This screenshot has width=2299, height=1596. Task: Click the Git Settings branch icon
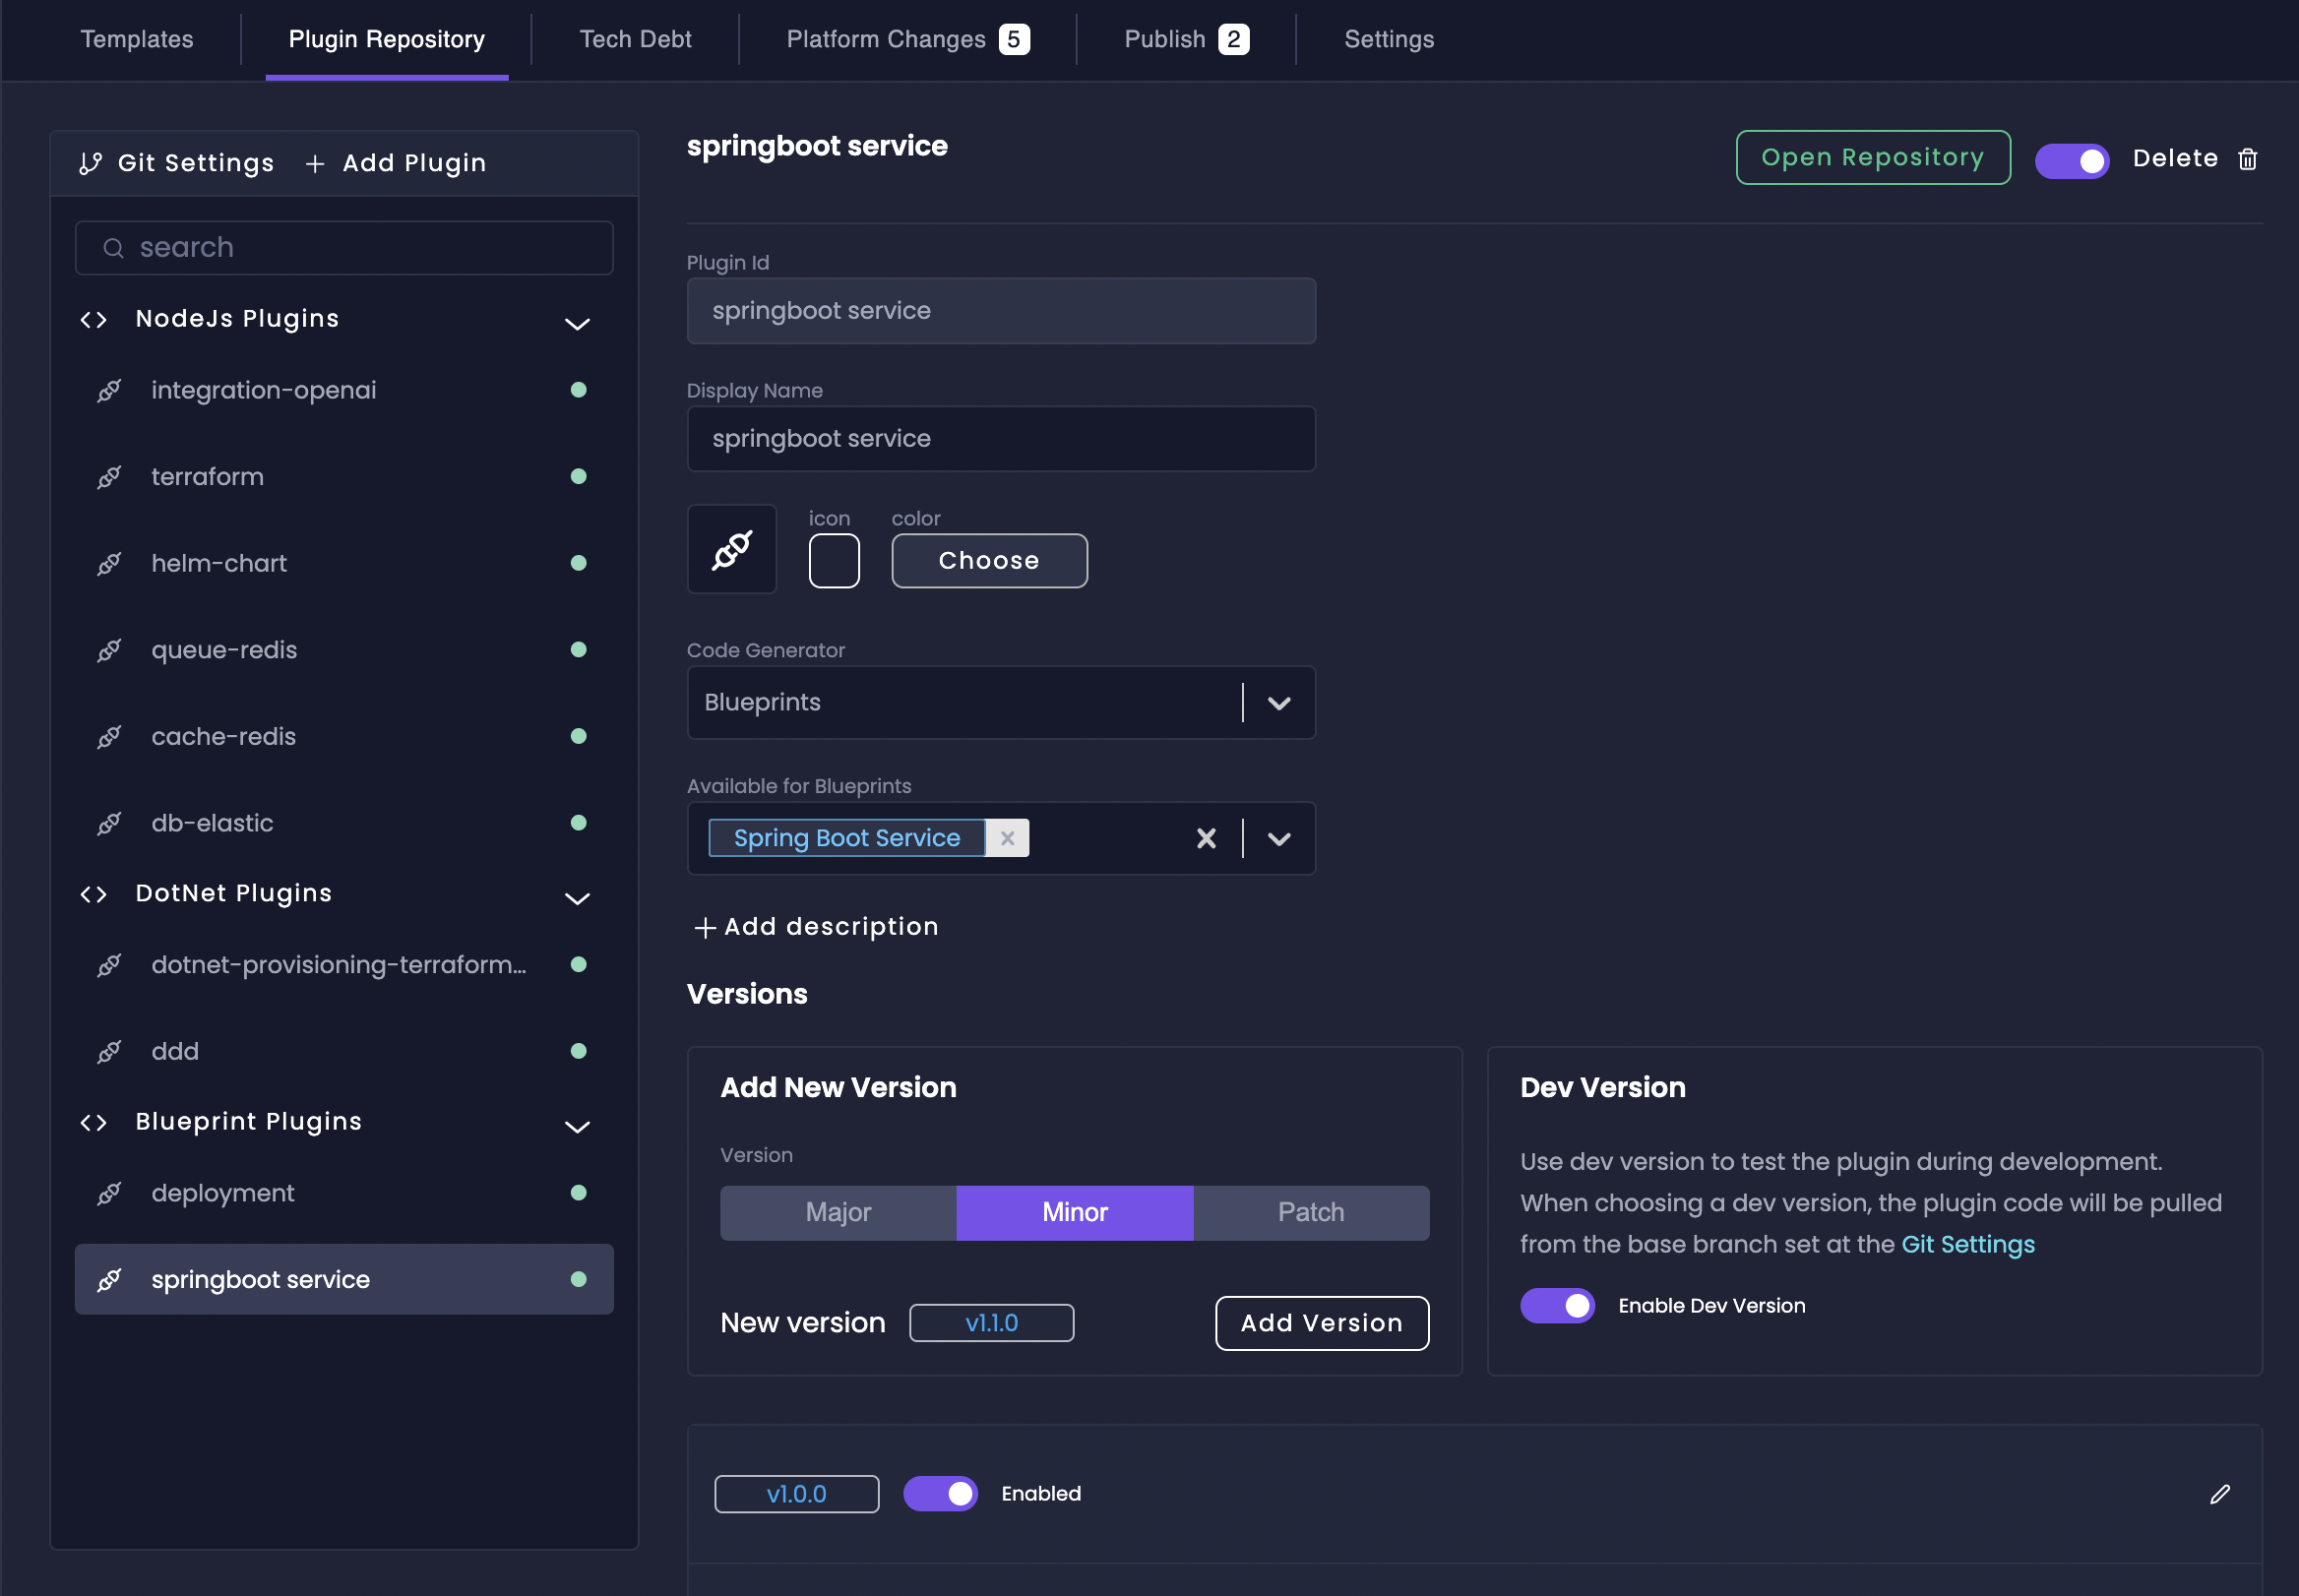point(91,163)
